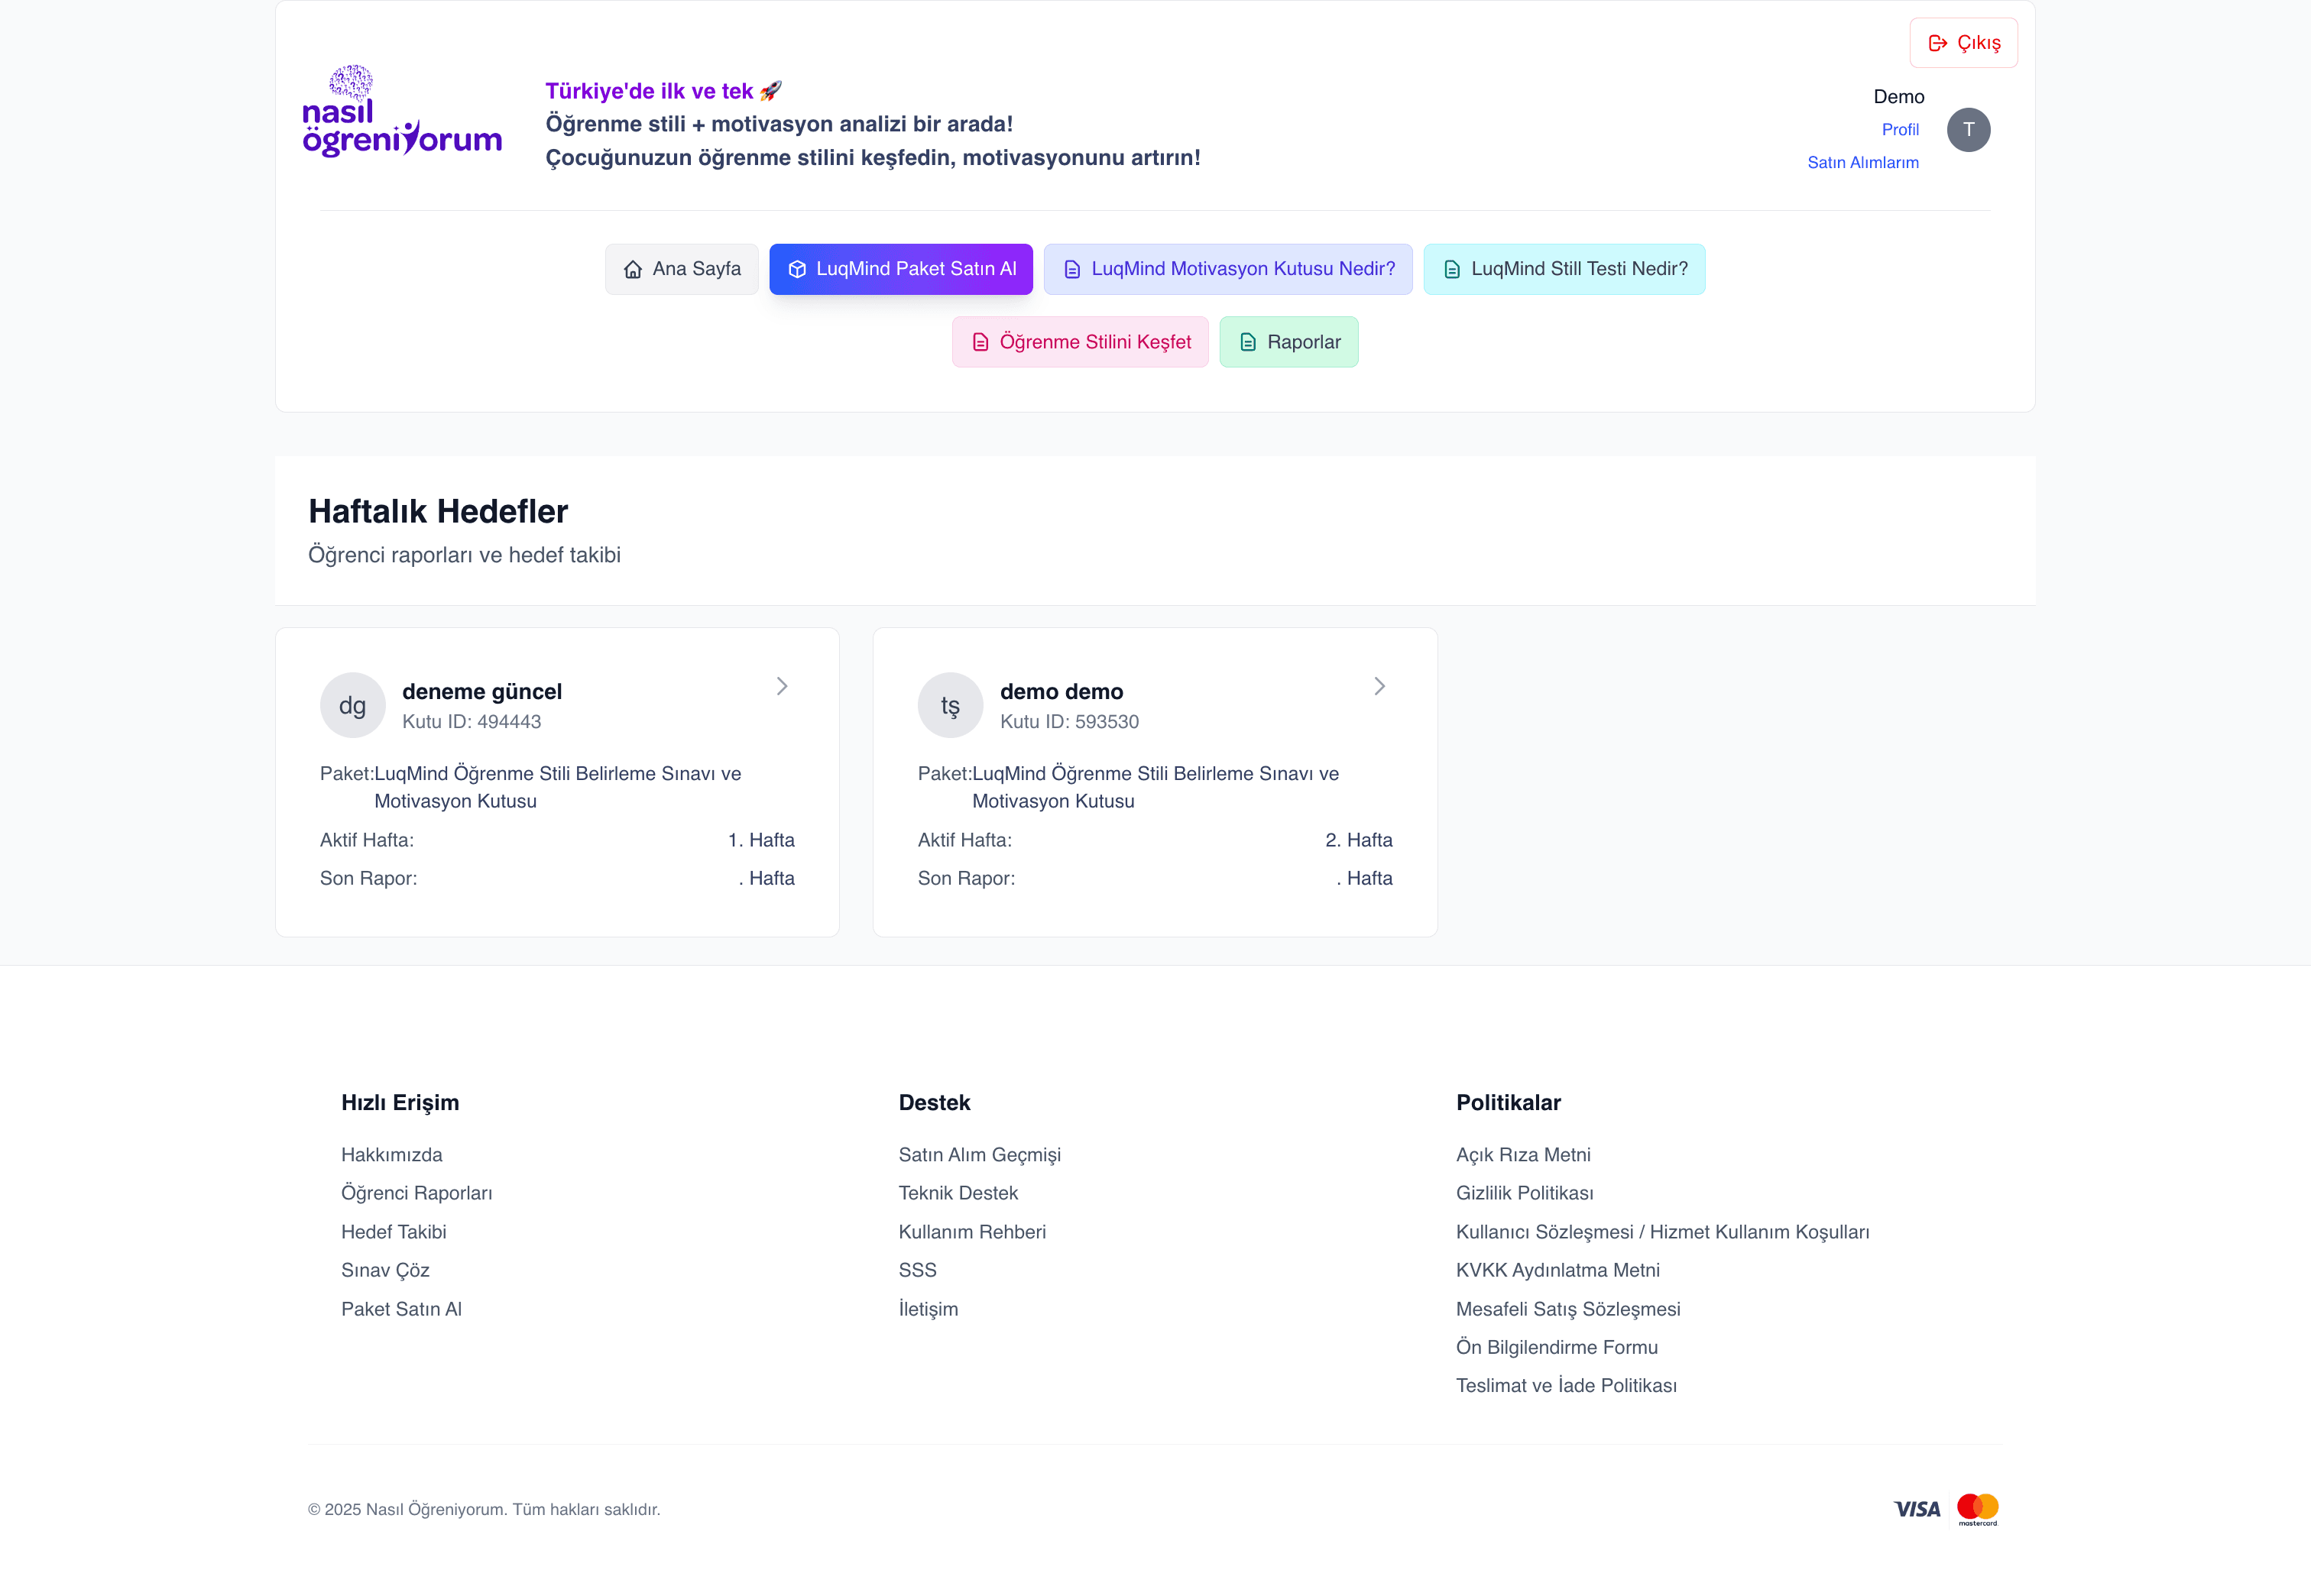Click the document icon on Raporlar button
This screenshot has height=1596, width=2311.
pyautogui.click(x=1248, y=342)
